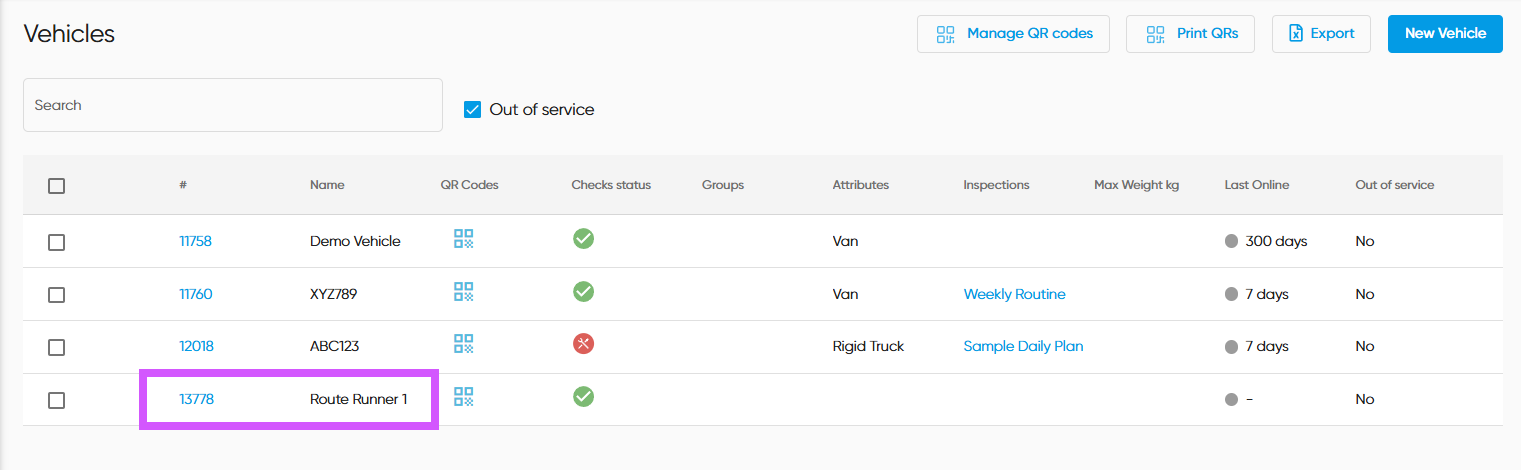1521x470 pixels.
Task: Click the Print QRs button
Action: click(1190, 34)
